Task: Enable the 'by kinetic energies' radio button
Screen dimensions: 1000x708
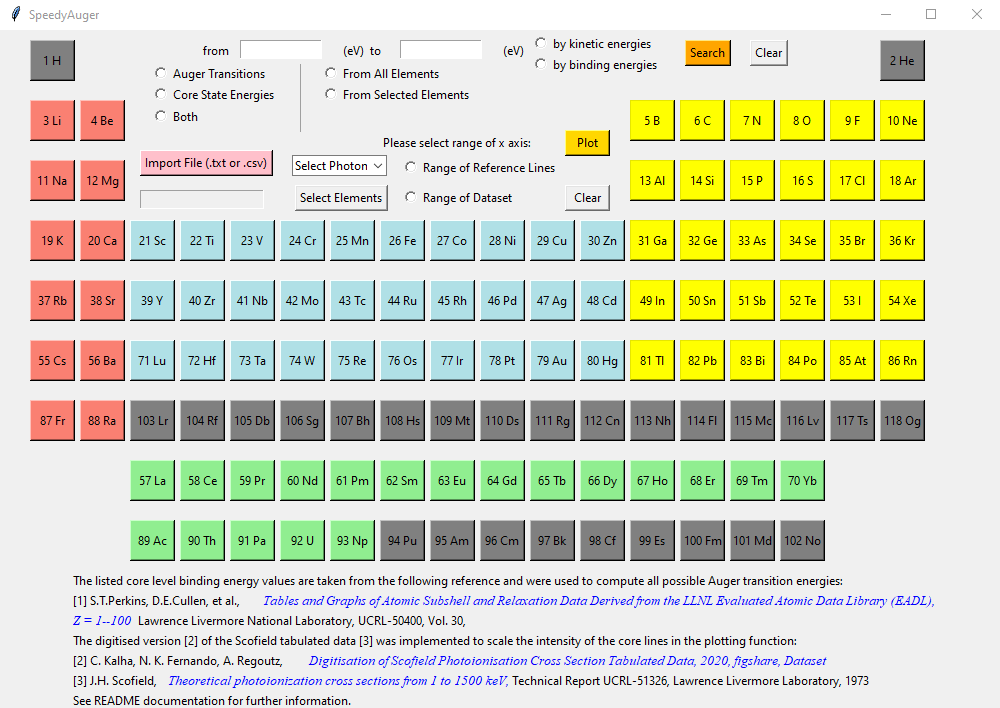Action: coord(541,44)
